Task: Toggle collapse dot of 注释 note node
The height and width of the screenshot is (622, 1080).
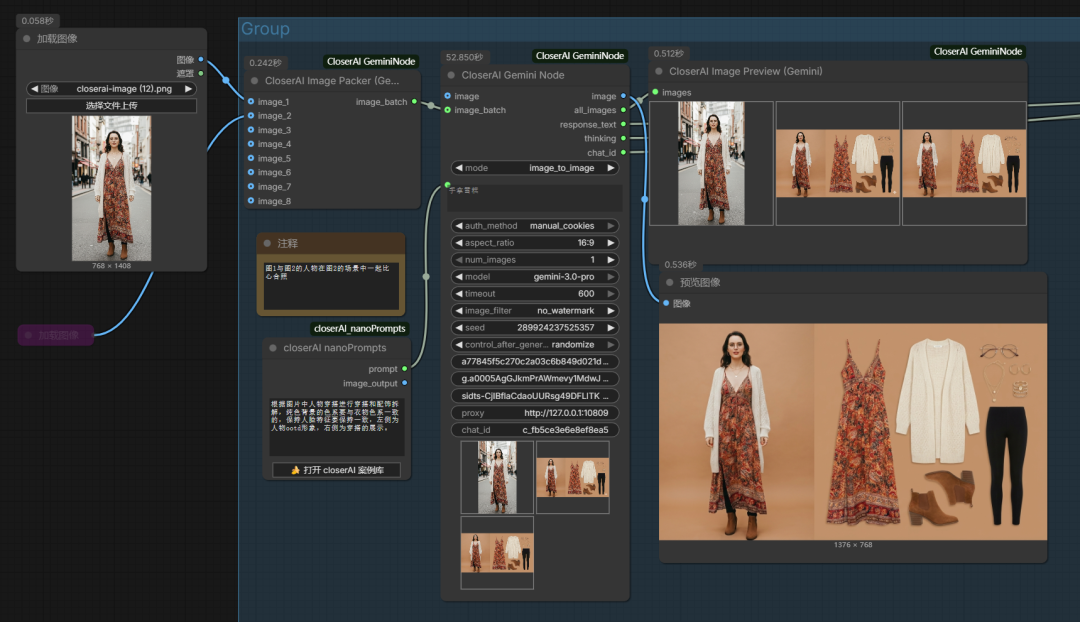Action: [x=267, y=243]
